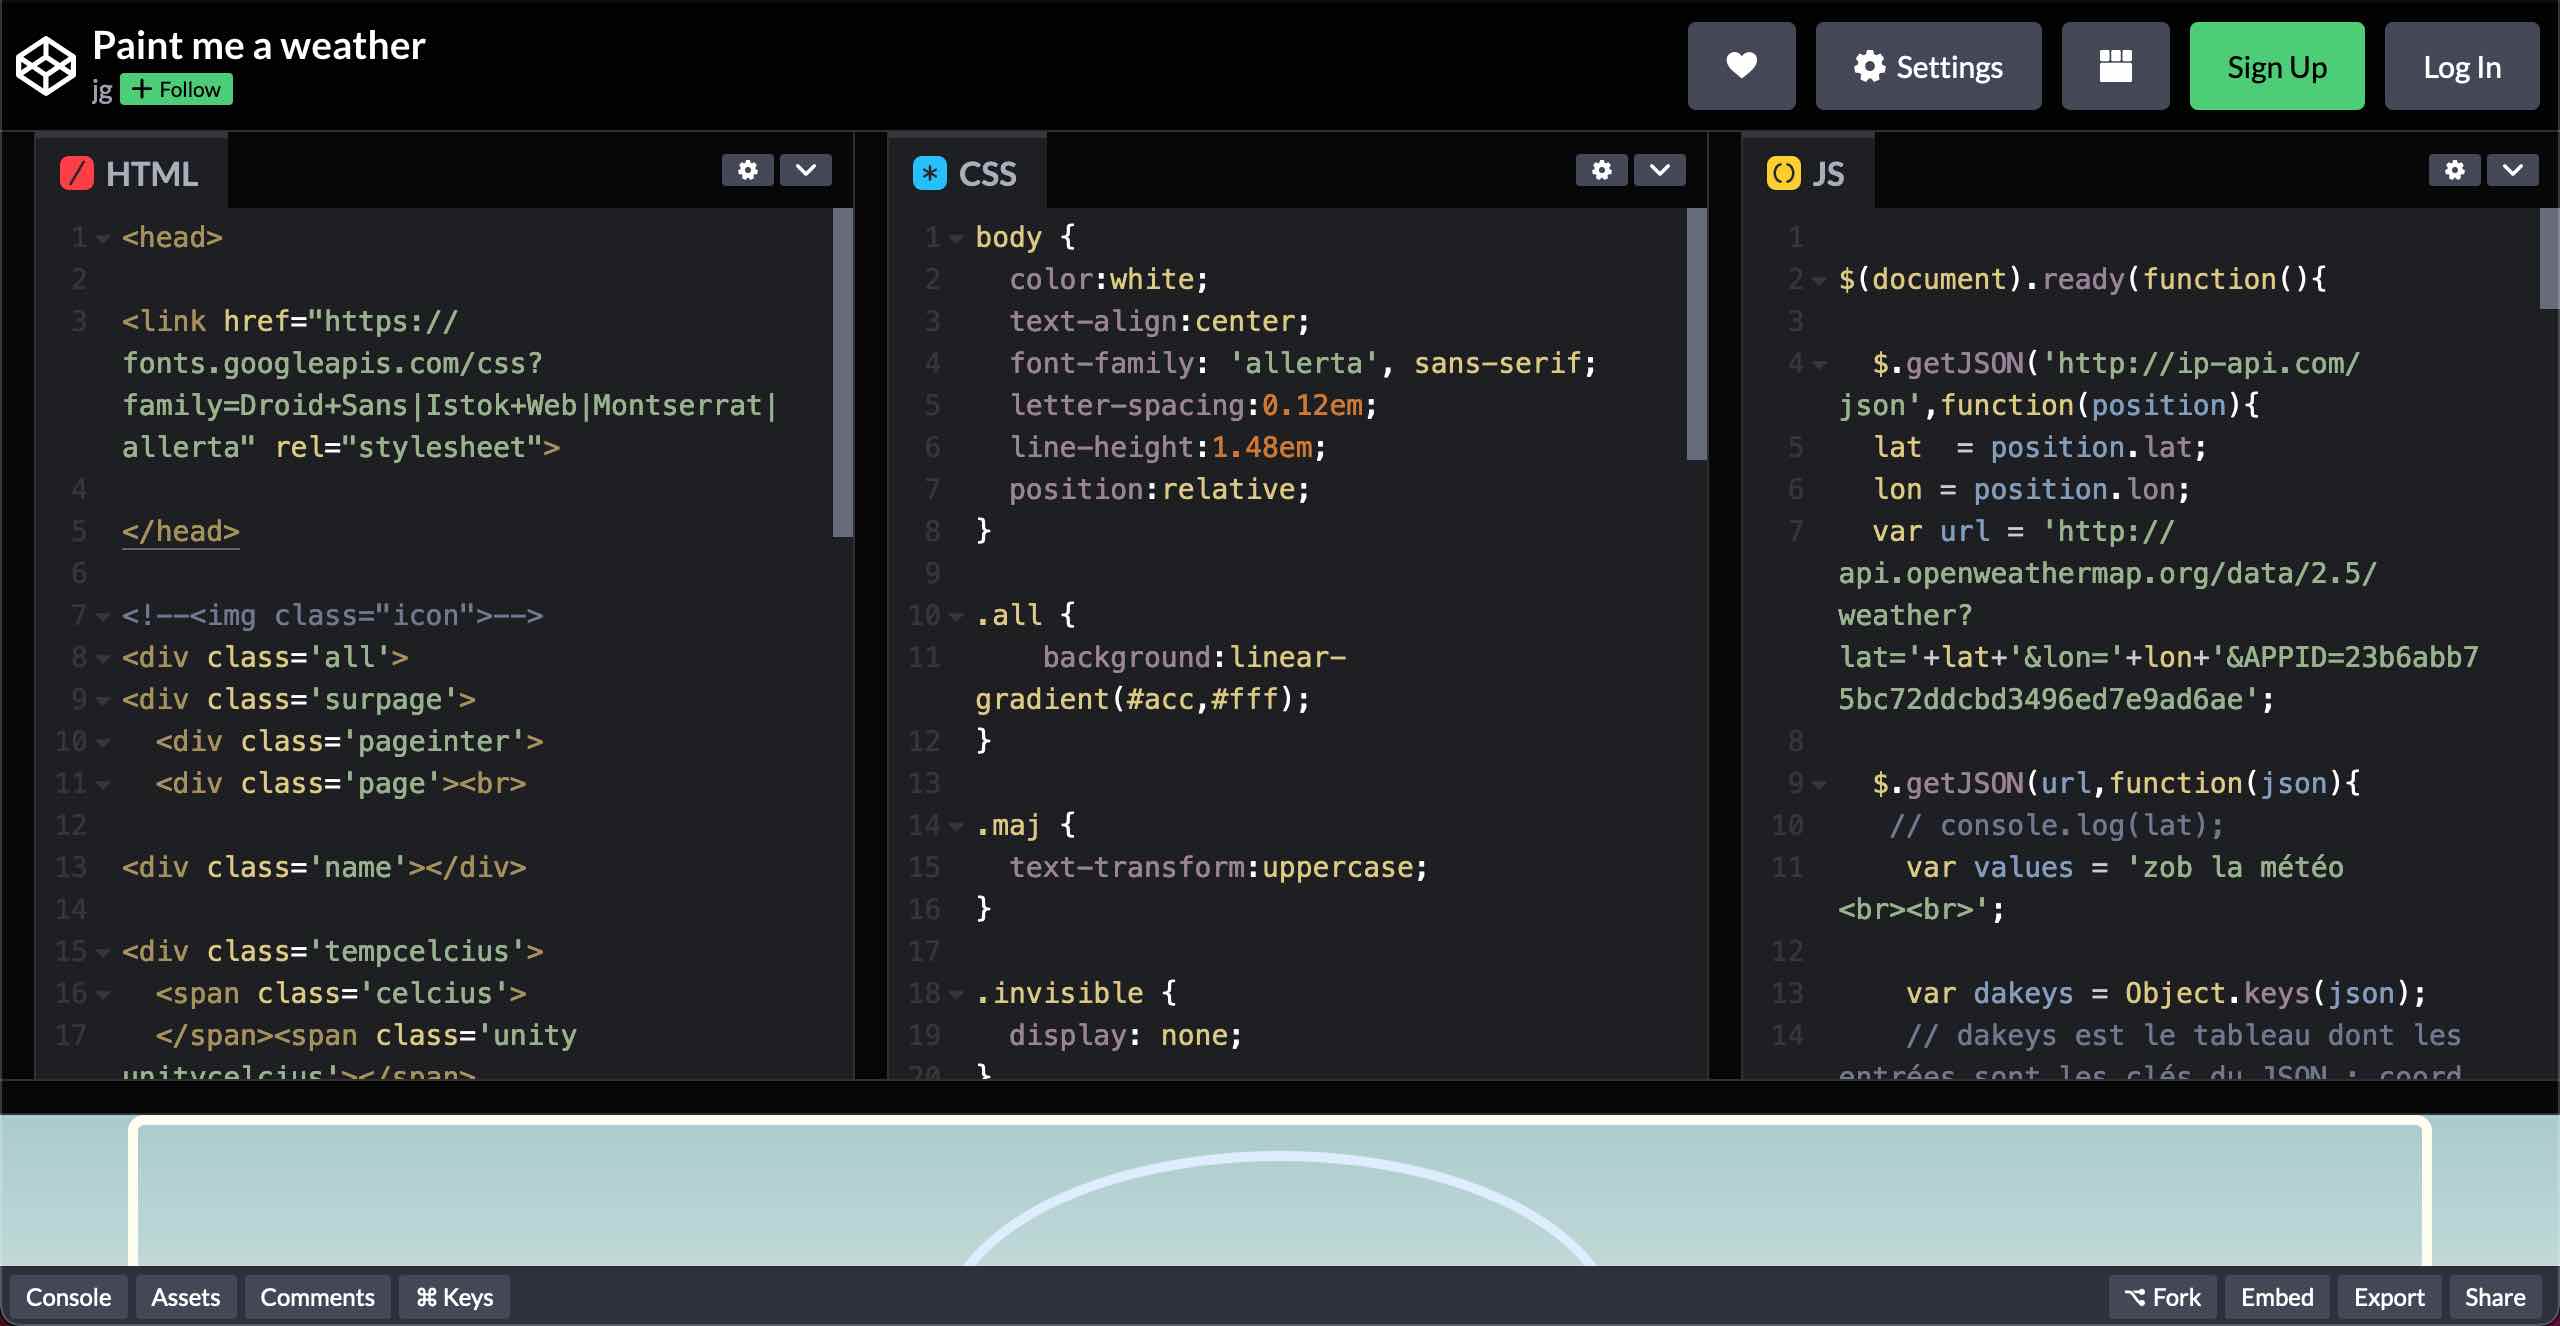Expand the CSS panel dropdown chevron

click(x=1660, y=170)
